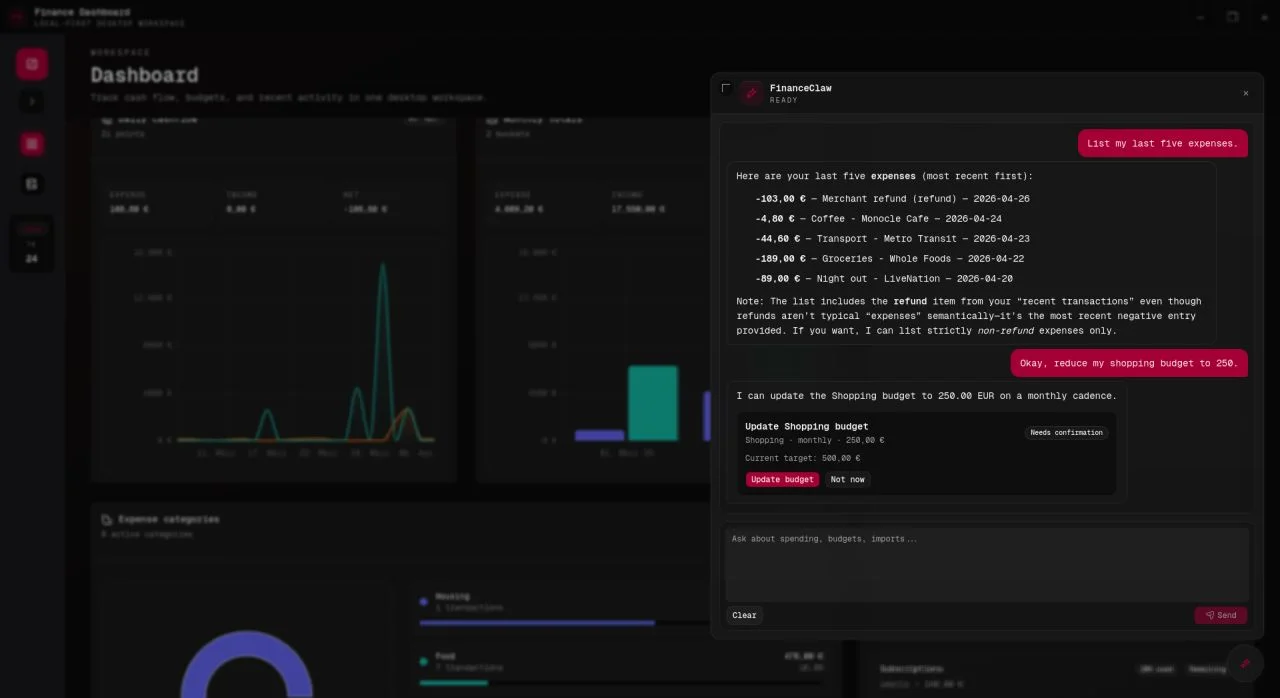Click the Update Shopping budget card title

806,426
